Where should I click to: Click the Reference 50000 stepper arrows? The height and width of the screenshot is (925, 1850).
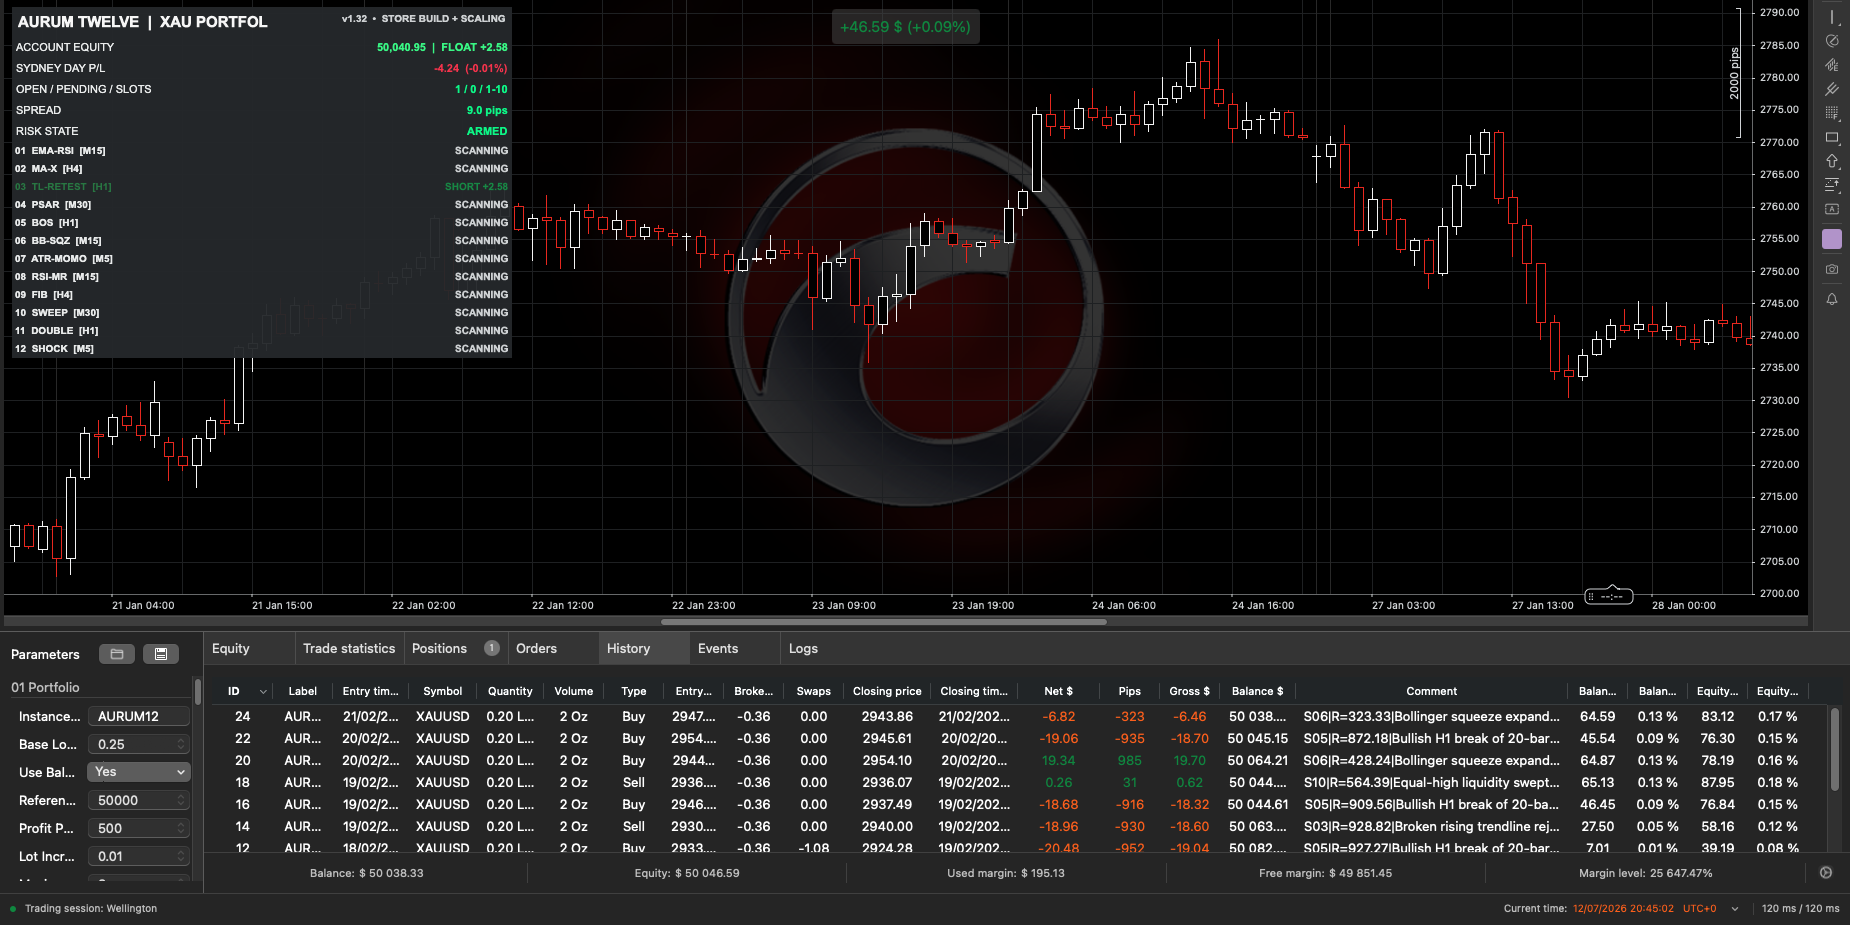pyautogui.click(x=181, y=800)
